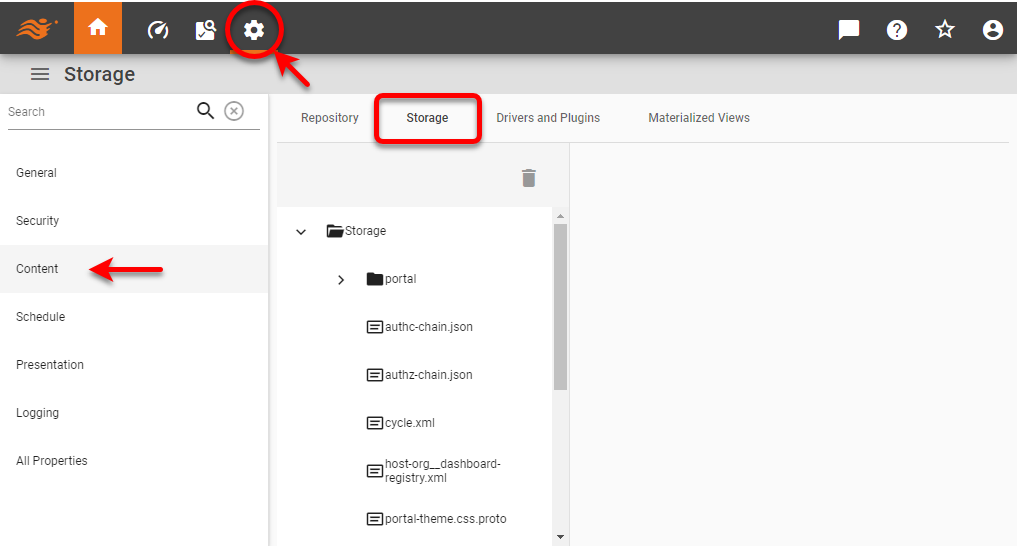Open the Materialized Views tab

698,118
